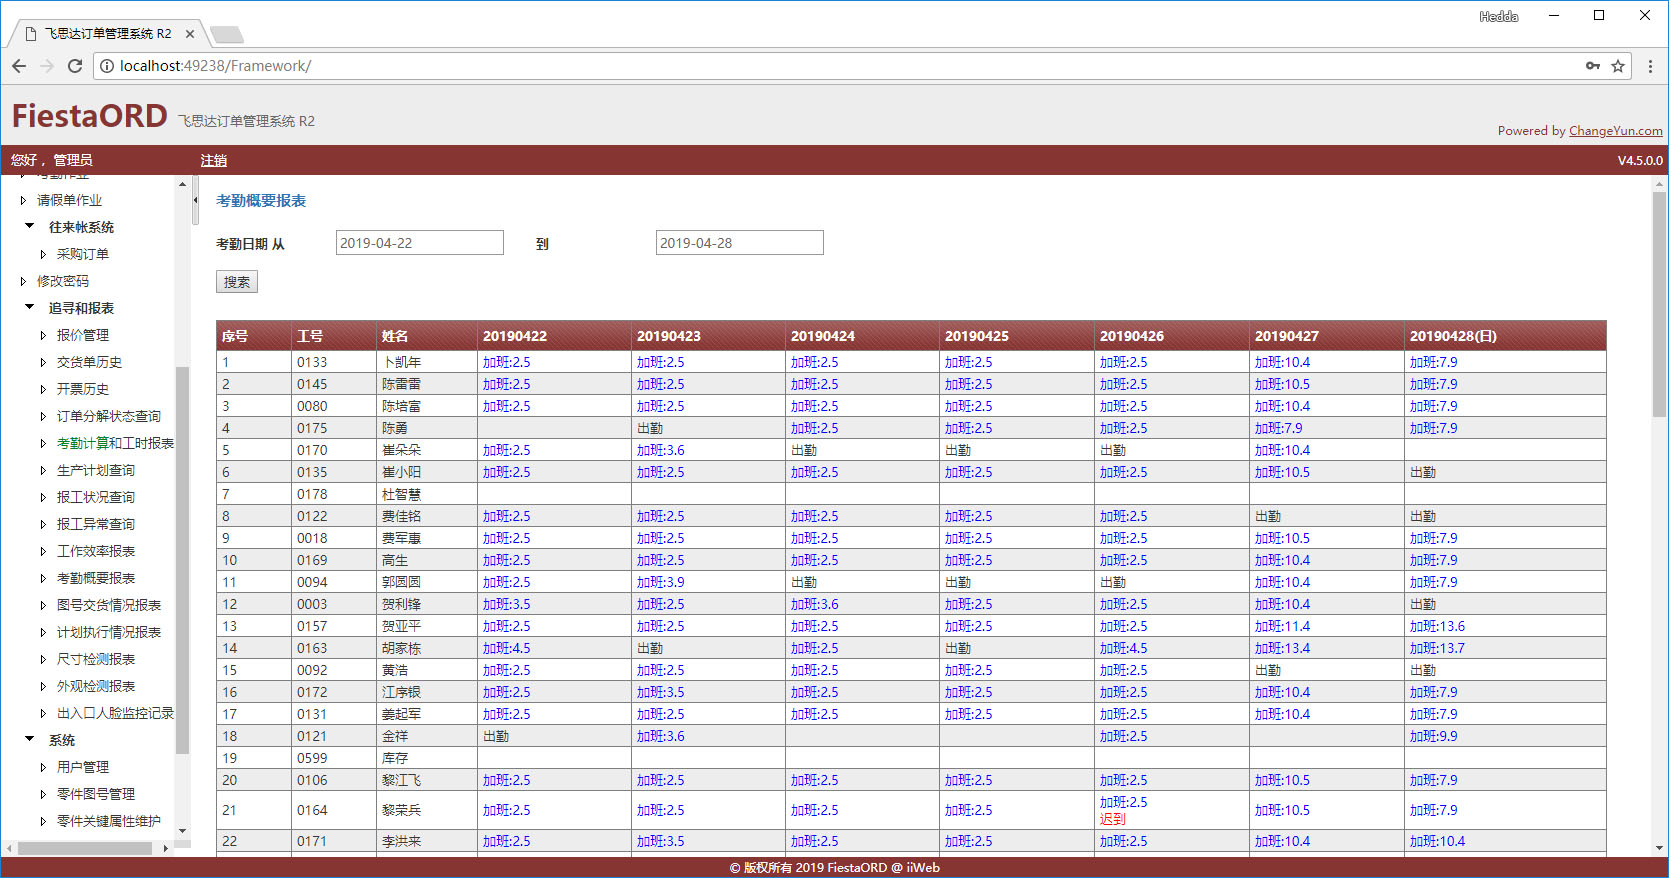Open 报工状况查询 in the sidebar
This screenshot has height=878, width=1669.
click(x=95, y=497)
